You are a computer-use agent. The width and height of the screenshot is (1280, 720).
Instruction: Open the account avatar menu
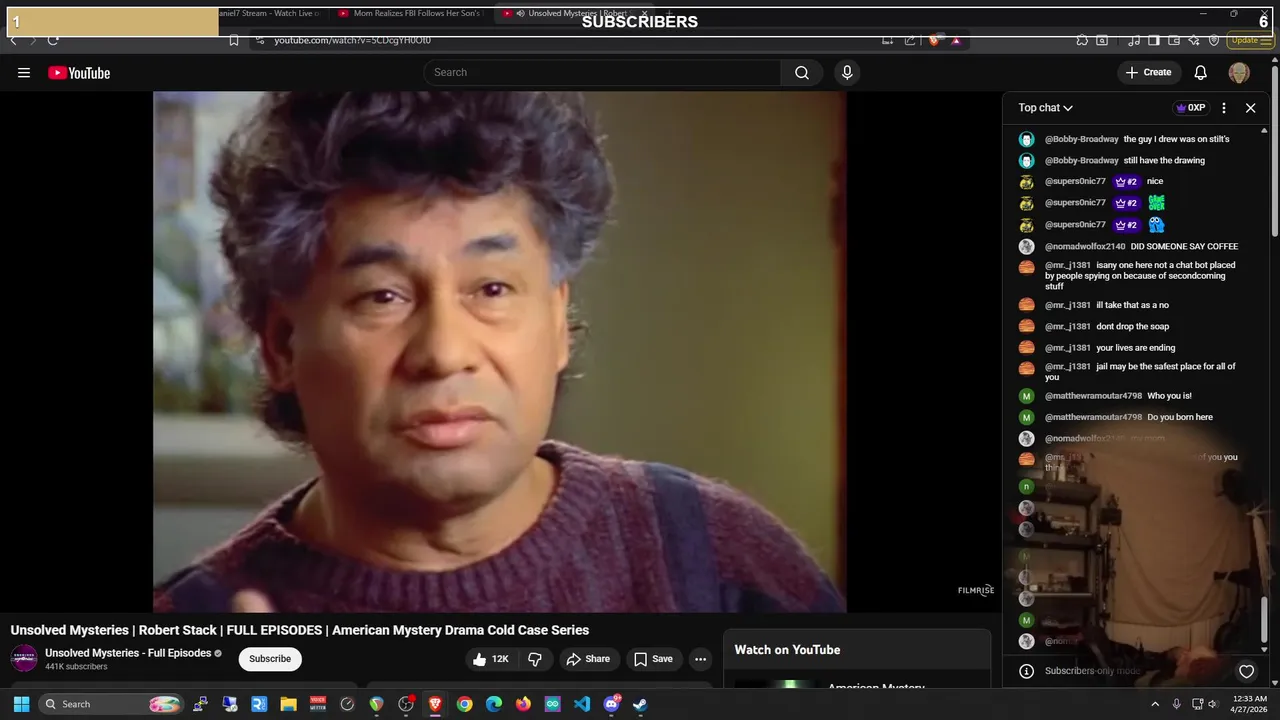coord(1239,73)
